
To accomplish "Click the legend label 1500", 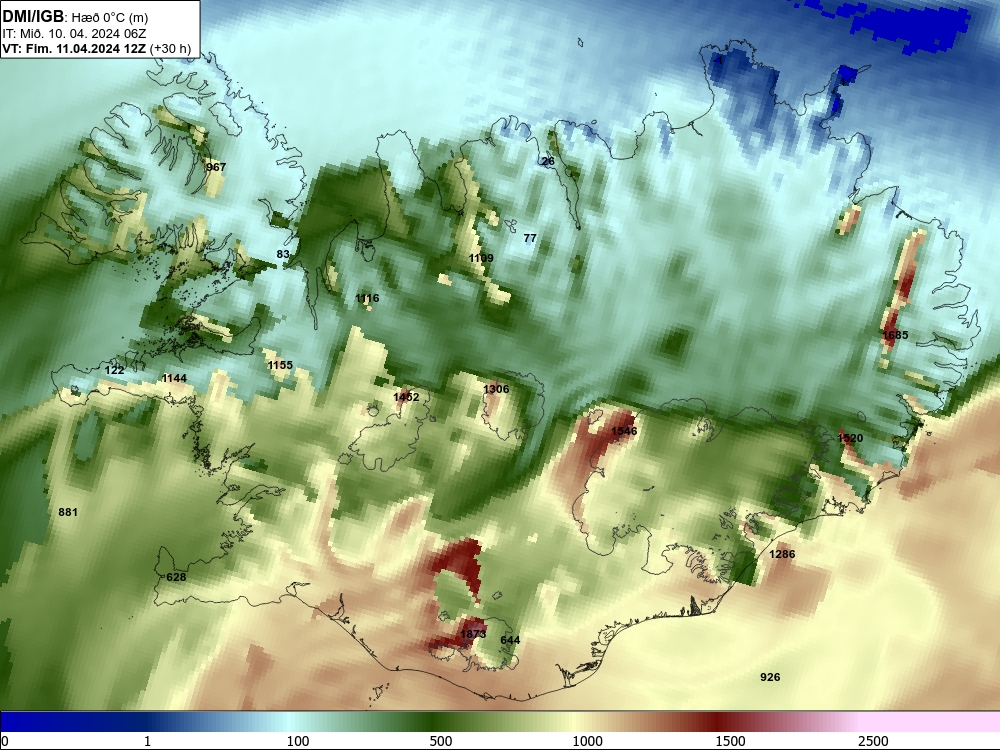I will [x=730, y=741].
